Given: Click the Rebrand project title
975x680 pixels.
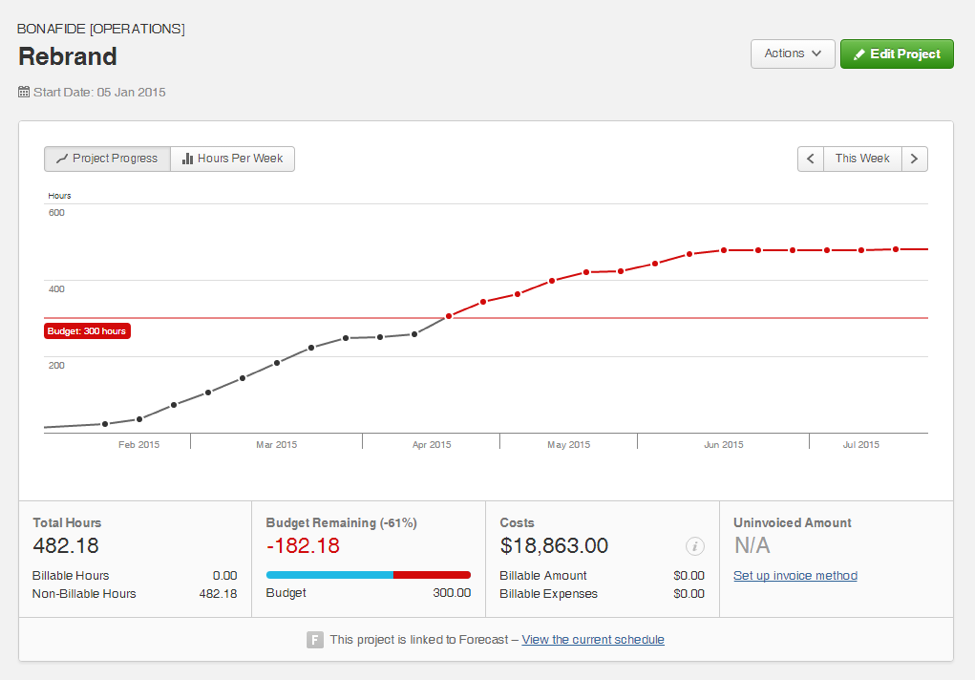Looking at the screenshot, I should [x=68, y=57].
